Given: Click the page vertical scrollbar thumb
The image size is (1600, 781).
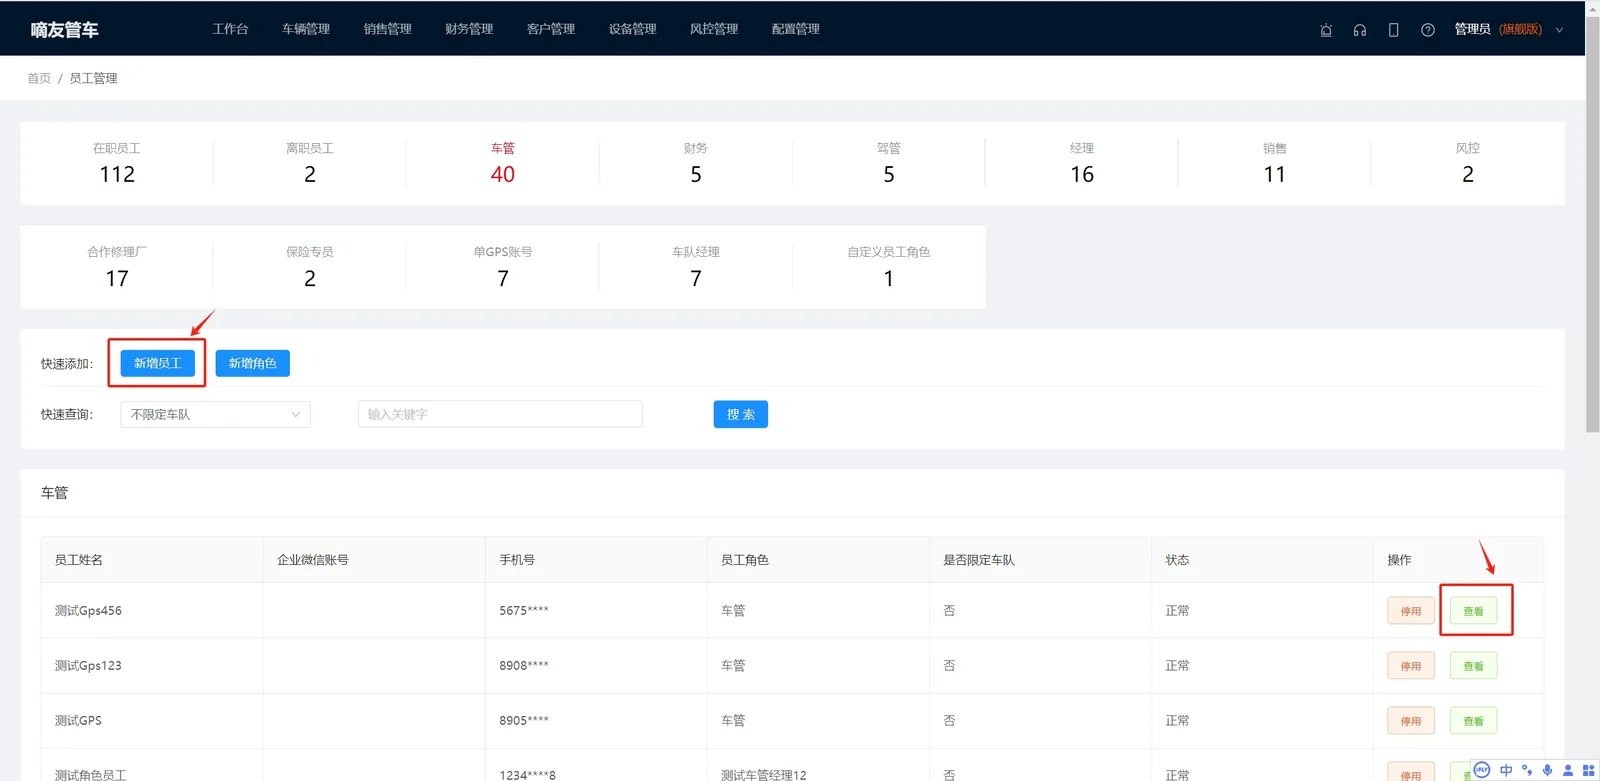Looking at the screenshot, I should (1592, 225).
